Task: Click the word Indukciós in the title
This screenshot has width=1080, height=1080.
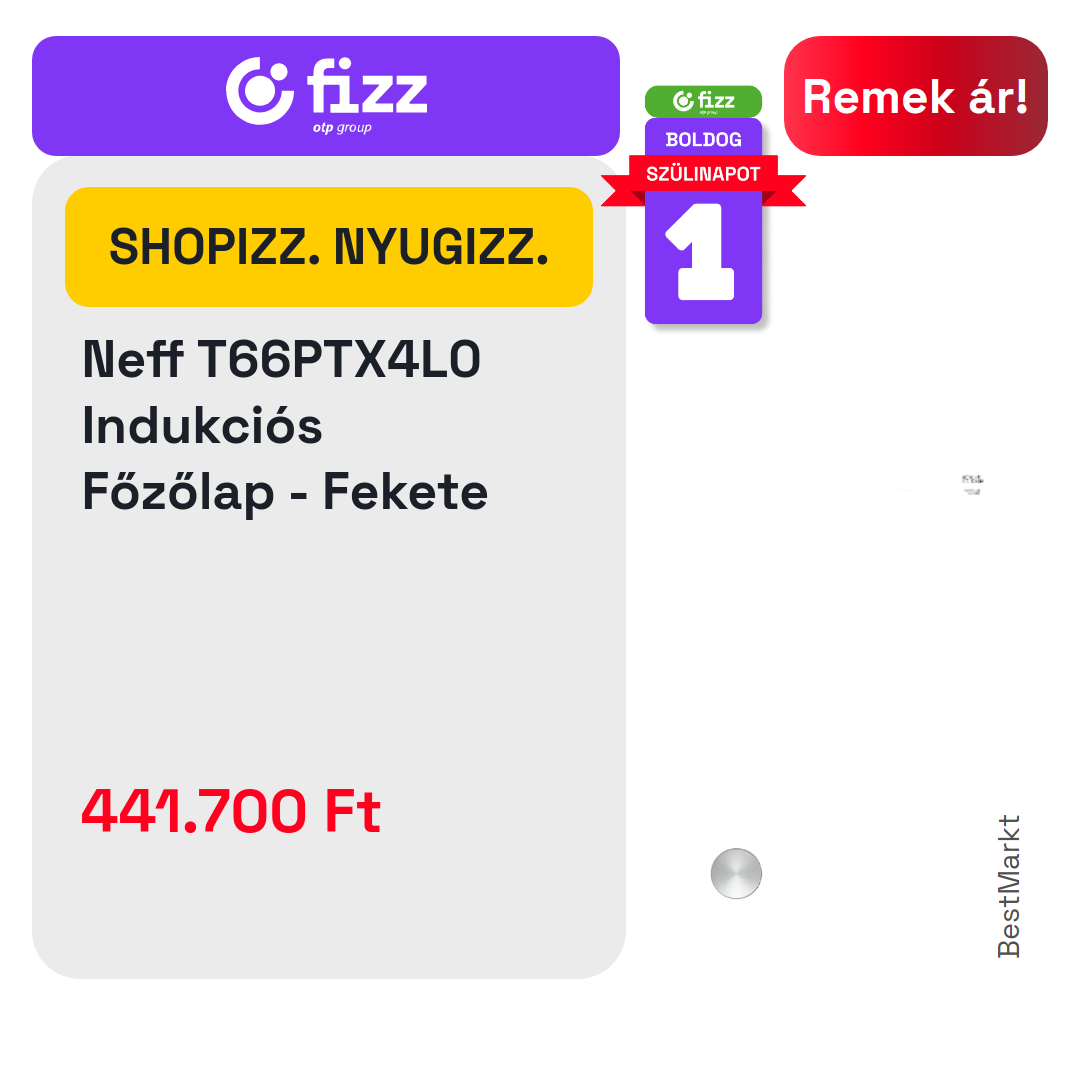Action: pyautogui.click(x=202, y=425)
